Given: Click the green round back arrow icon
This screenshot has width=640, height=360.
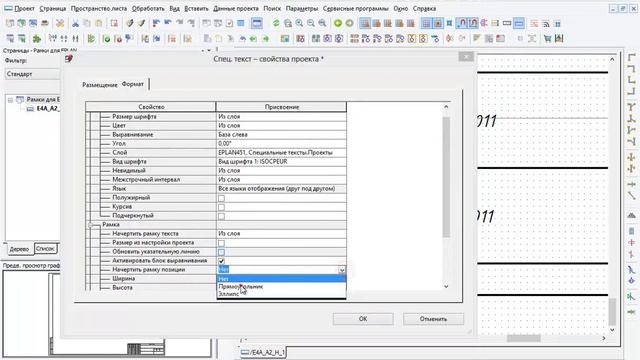Looking at the screenshot, I should (x=338, y=23).
